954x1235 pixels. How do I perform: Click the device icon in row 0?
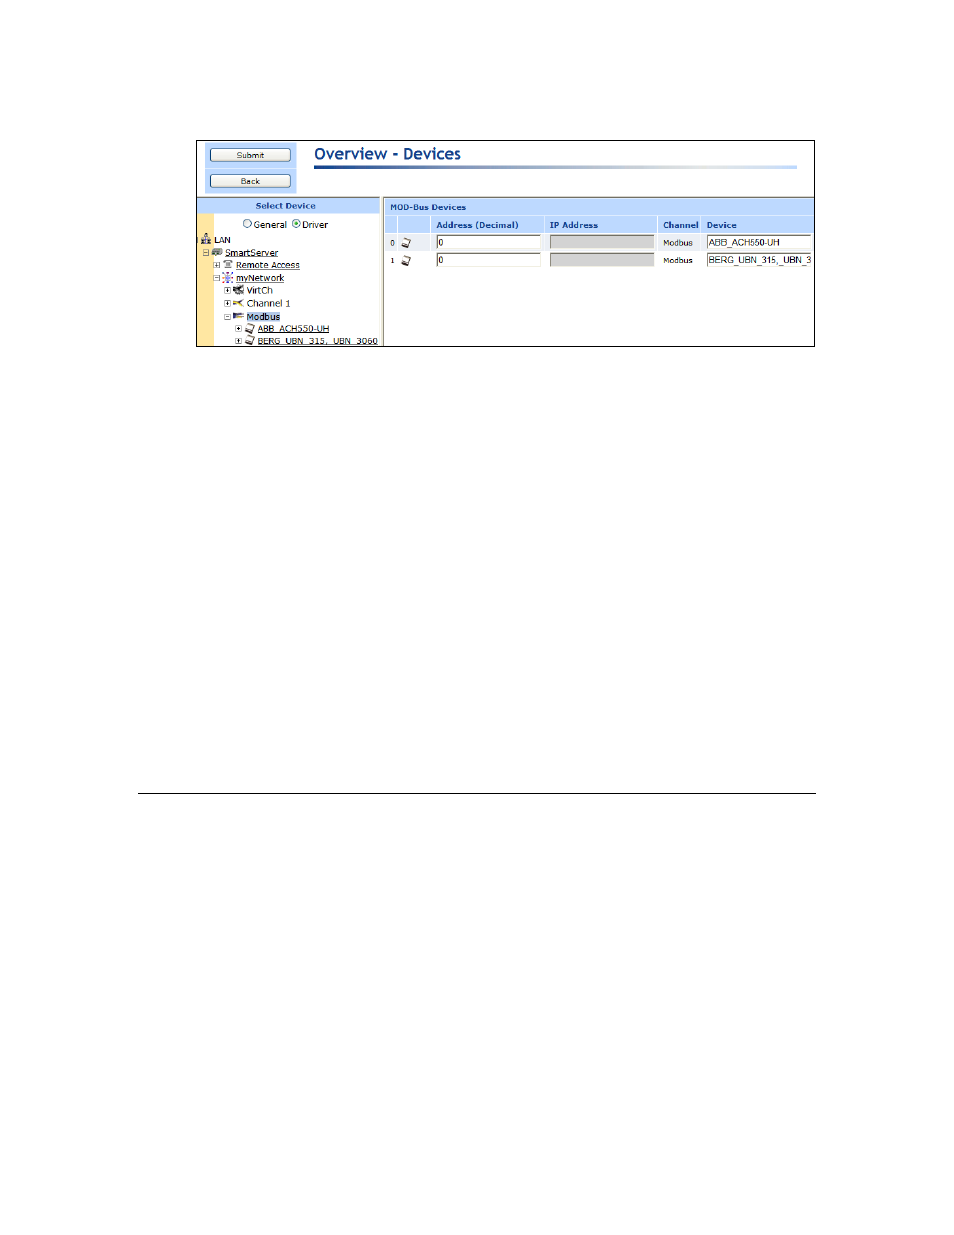(406, 242)
